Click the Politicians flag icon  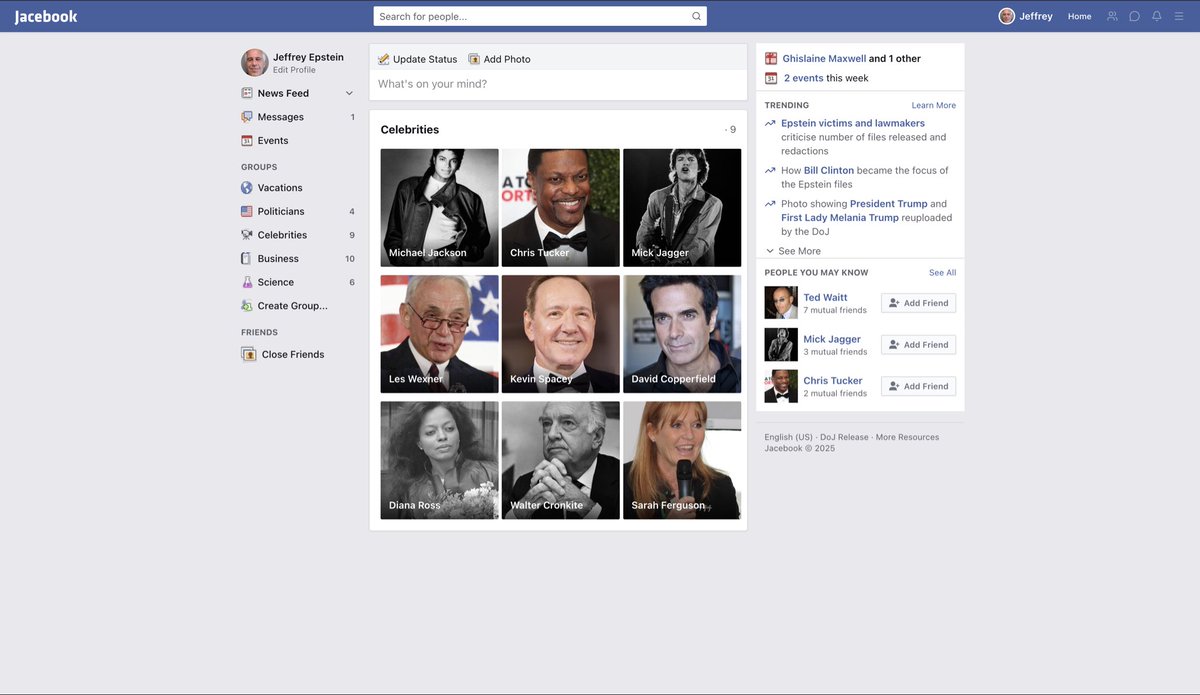pyautogui.click(x=247, y=211)
